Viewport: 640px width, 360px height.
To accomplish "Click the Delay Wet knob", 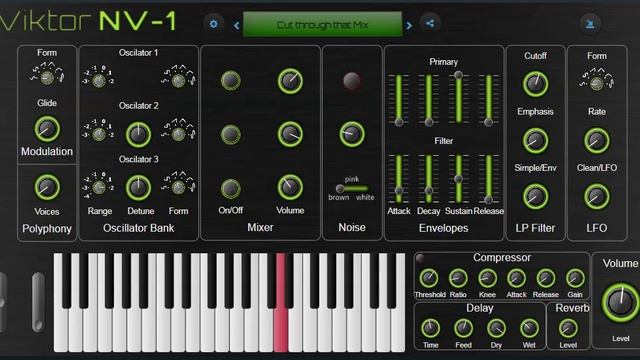I will [x=529, y=328].
